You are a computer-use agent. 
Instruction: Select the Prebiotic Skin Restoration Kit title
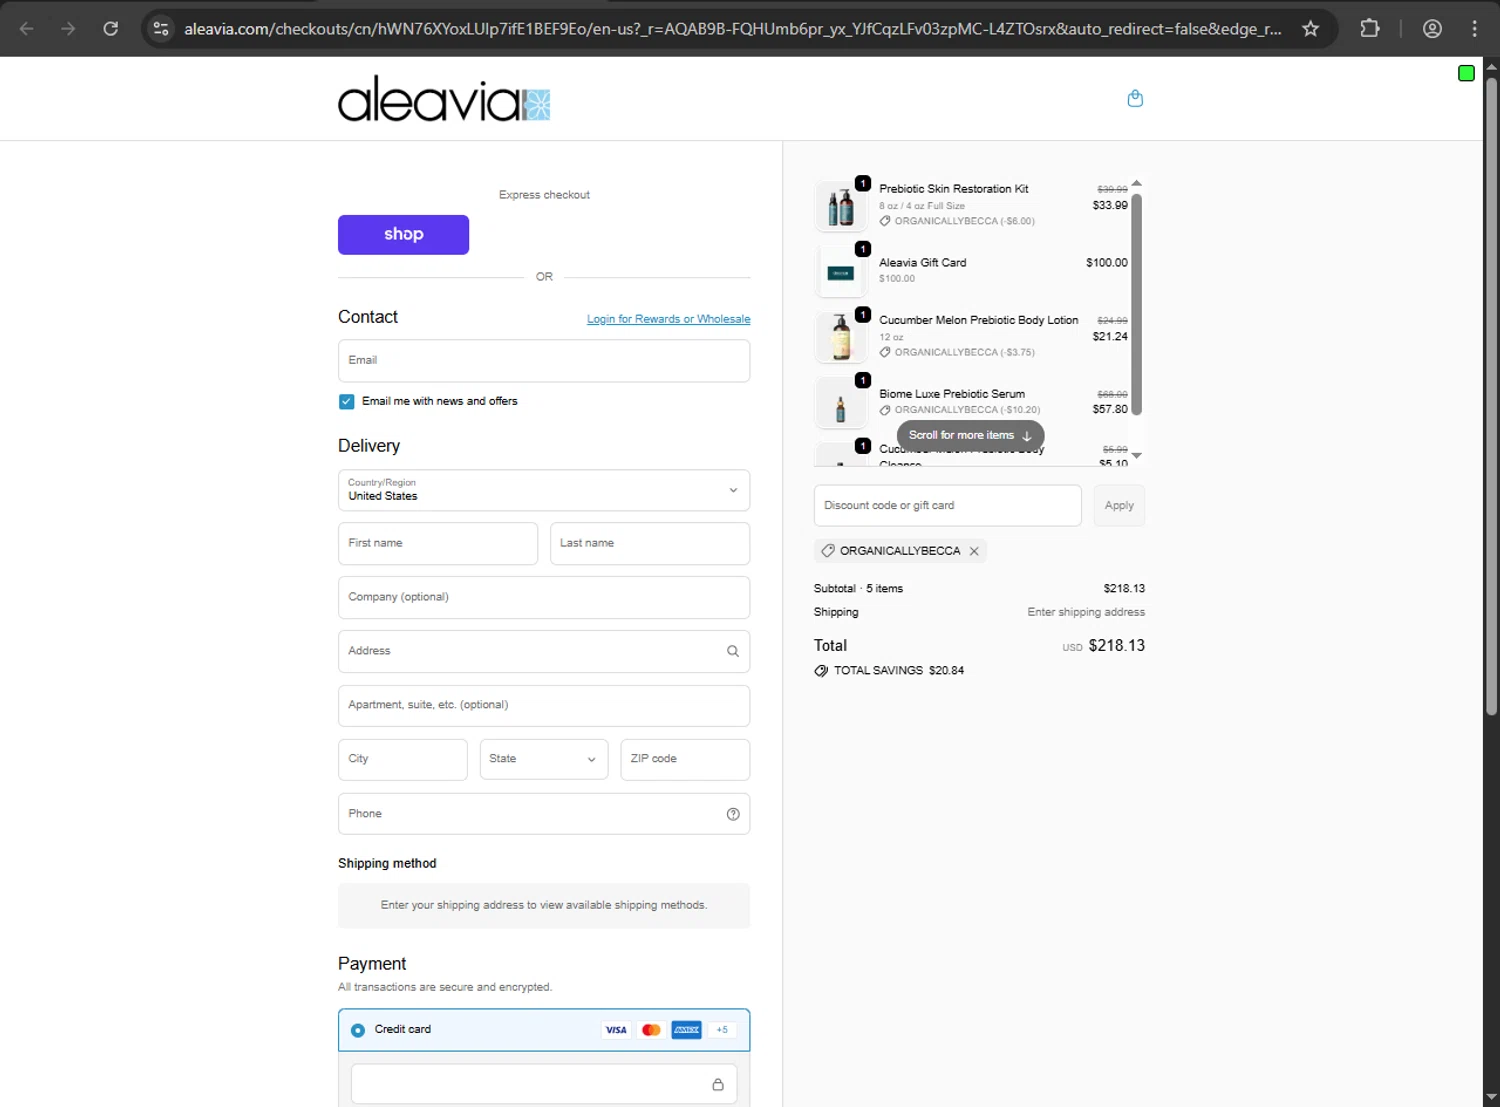[x=953, y=189]
